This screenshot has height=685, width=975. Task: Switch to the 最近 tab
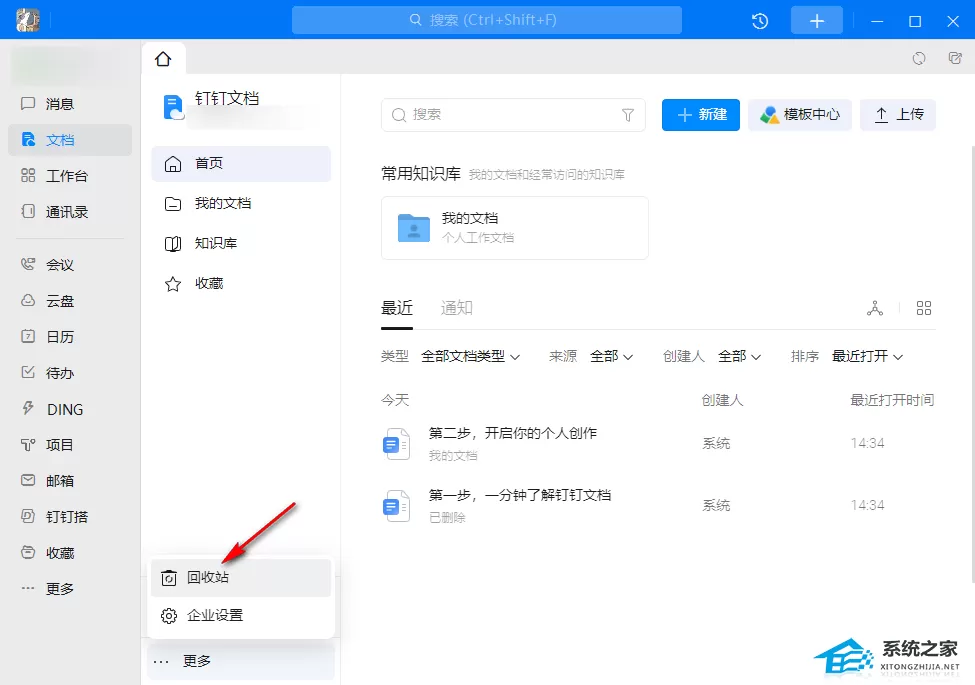click(397, 308)
